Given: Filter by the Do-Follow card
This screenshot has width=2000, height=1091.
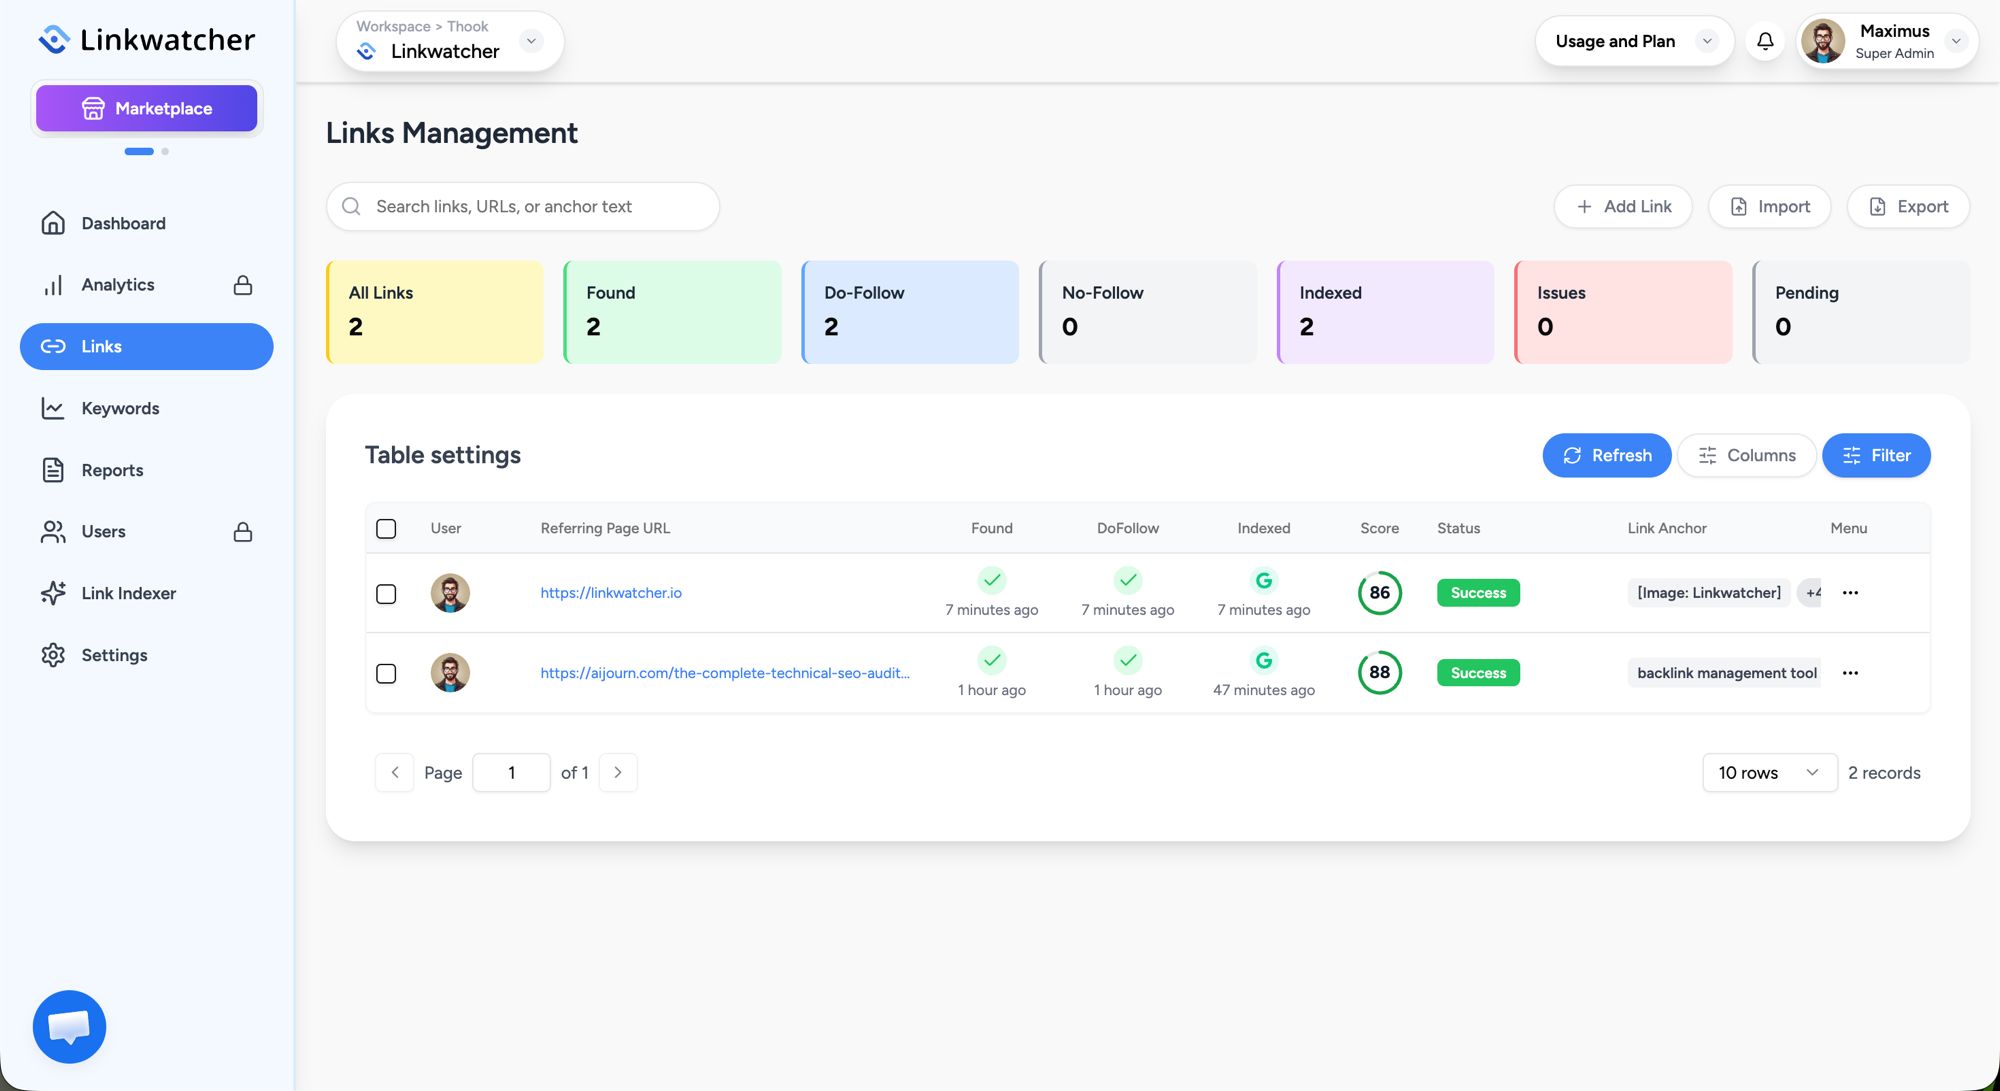Looking at the screenshot, I should [x=910, y=312].
